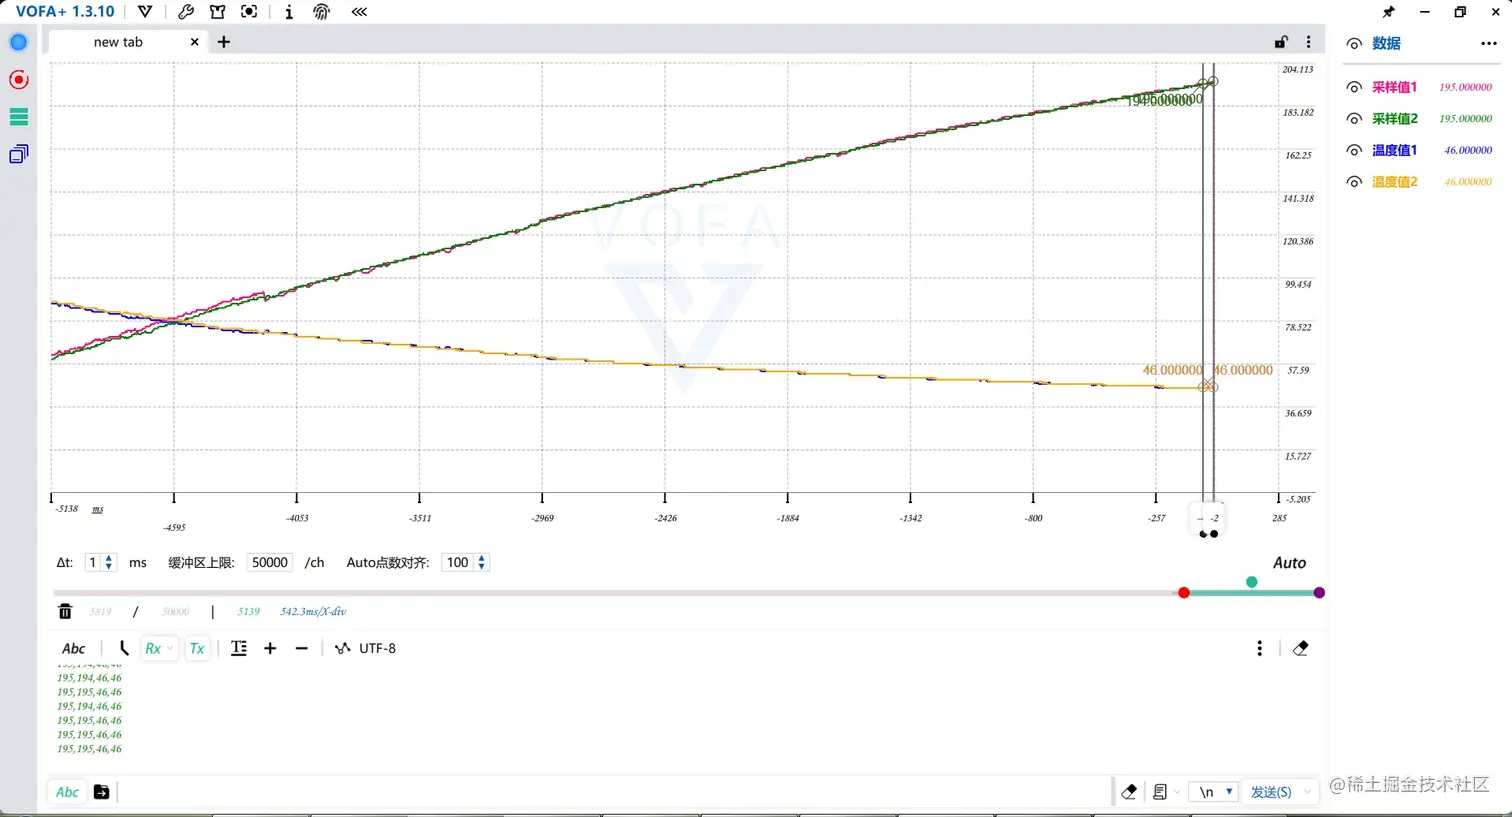Click the Auto mode button
This screenshot has height=817, width=1512.
[1289, 563]
